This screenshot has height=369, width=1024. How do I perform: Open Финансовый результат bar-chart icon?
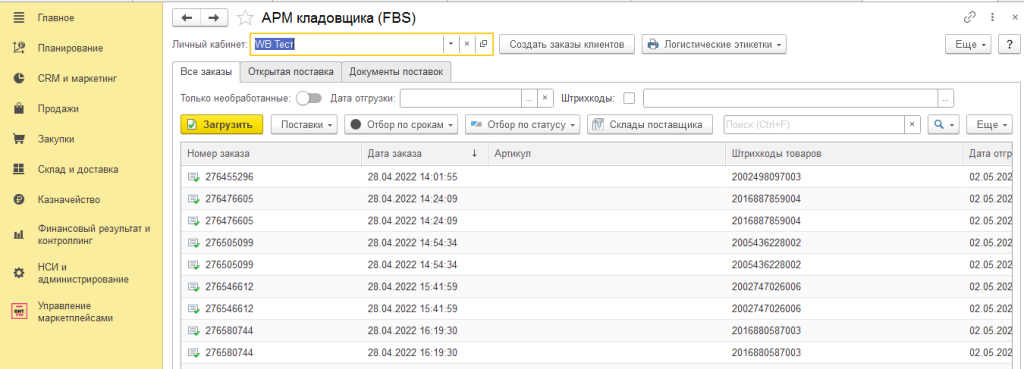click(19, 234)
